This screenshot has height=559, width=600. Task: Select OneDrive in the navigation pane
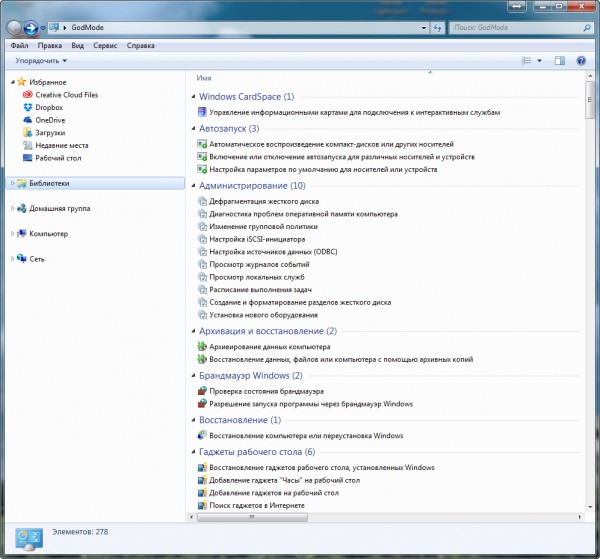[x=50, y=120]
